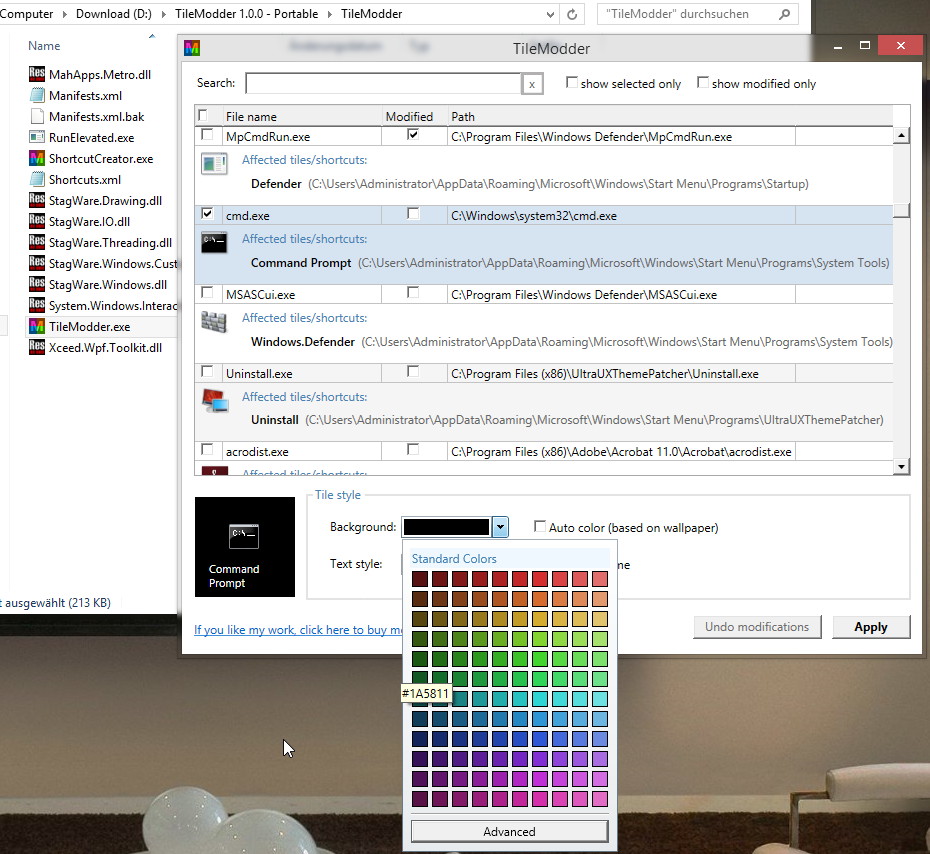
Task: Uncheck the cmd.exe row selection checkbox
Action: pos(207,214)
